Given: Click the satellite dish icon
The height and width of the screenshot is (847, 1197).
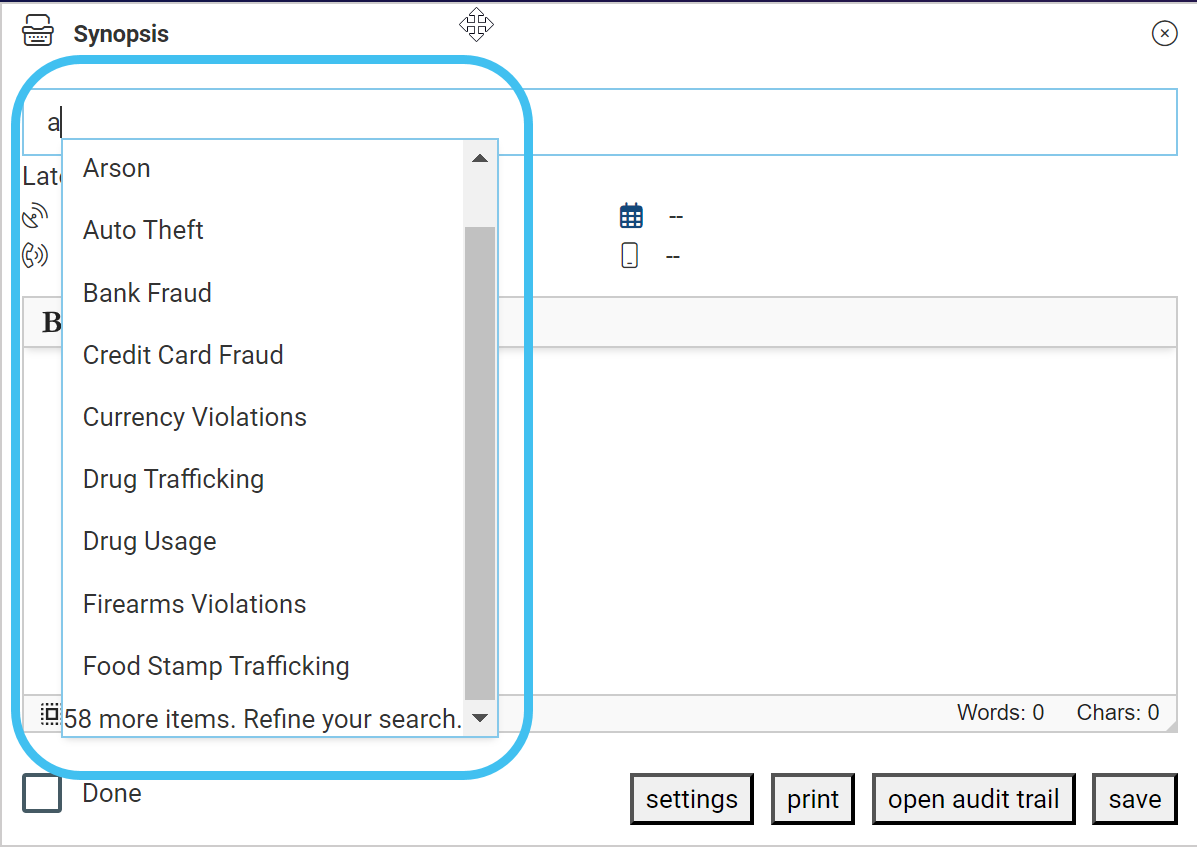Looking at the screenshot, I should (x=35, y=216).
